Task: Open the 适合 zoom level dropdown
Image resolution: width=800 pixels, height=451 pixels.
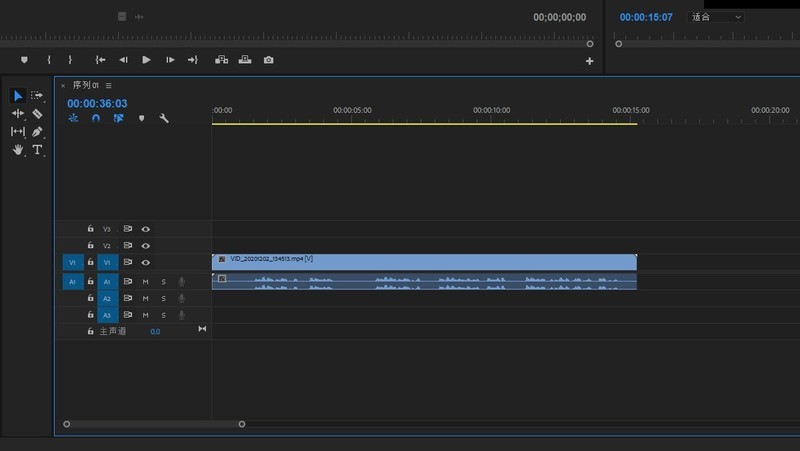Action: click(x=717, y=17)
